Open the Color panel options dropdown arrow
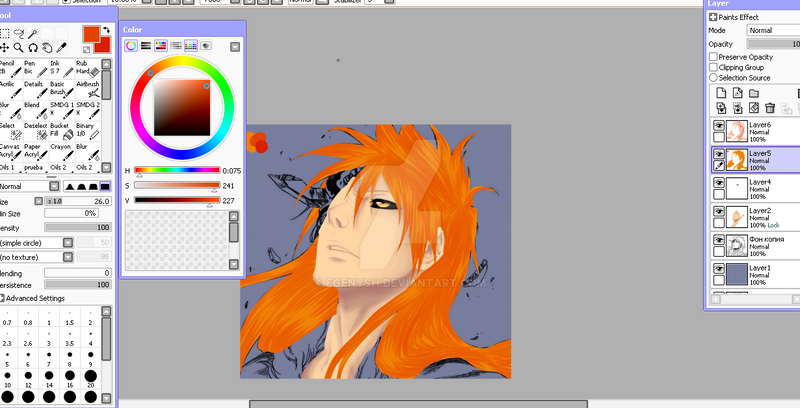Image resolution: width=800 pixels, height=408 pixels. coord(235,47)
